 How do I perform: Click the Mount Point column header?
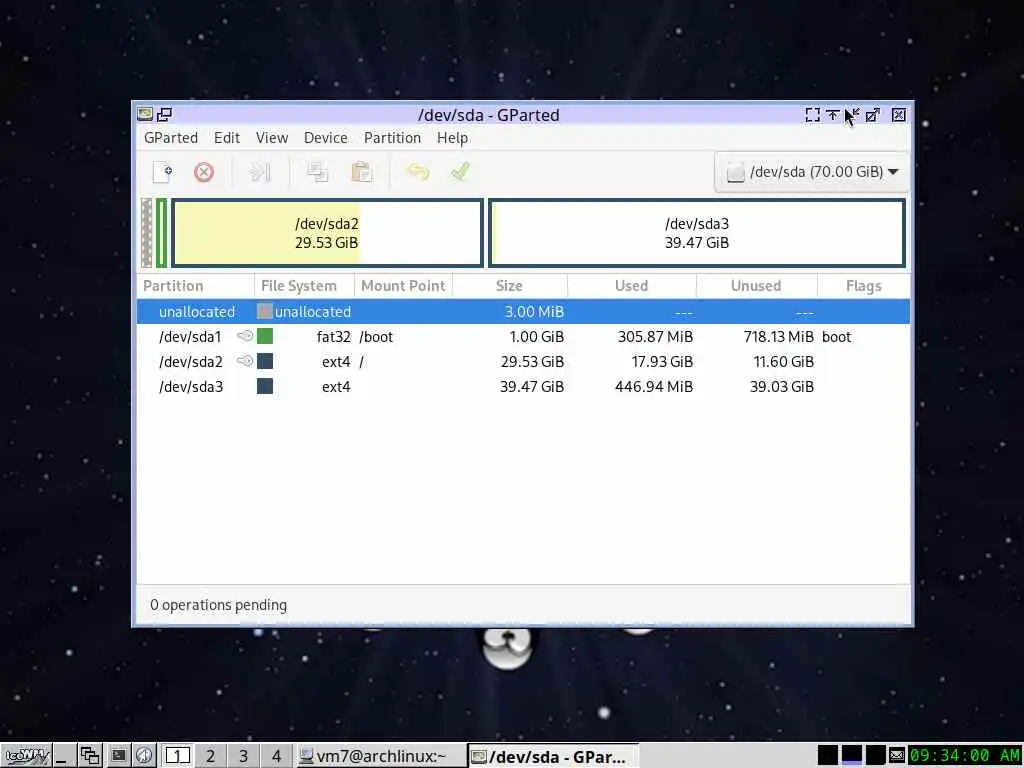403,286
